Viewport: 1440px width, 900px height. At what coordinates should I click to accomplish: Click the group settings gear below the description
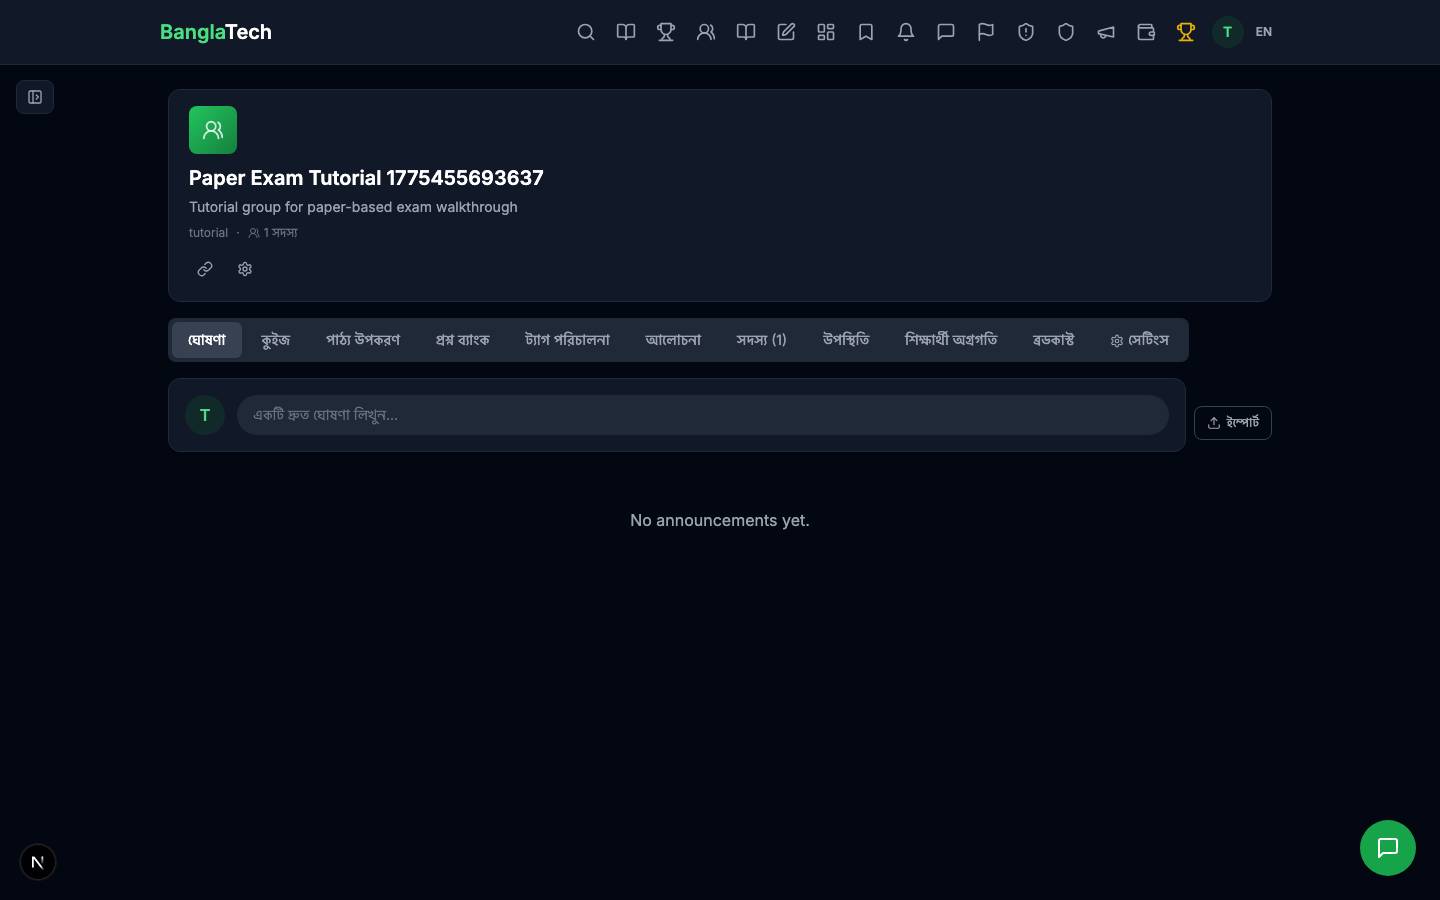(x=245, y=269)
